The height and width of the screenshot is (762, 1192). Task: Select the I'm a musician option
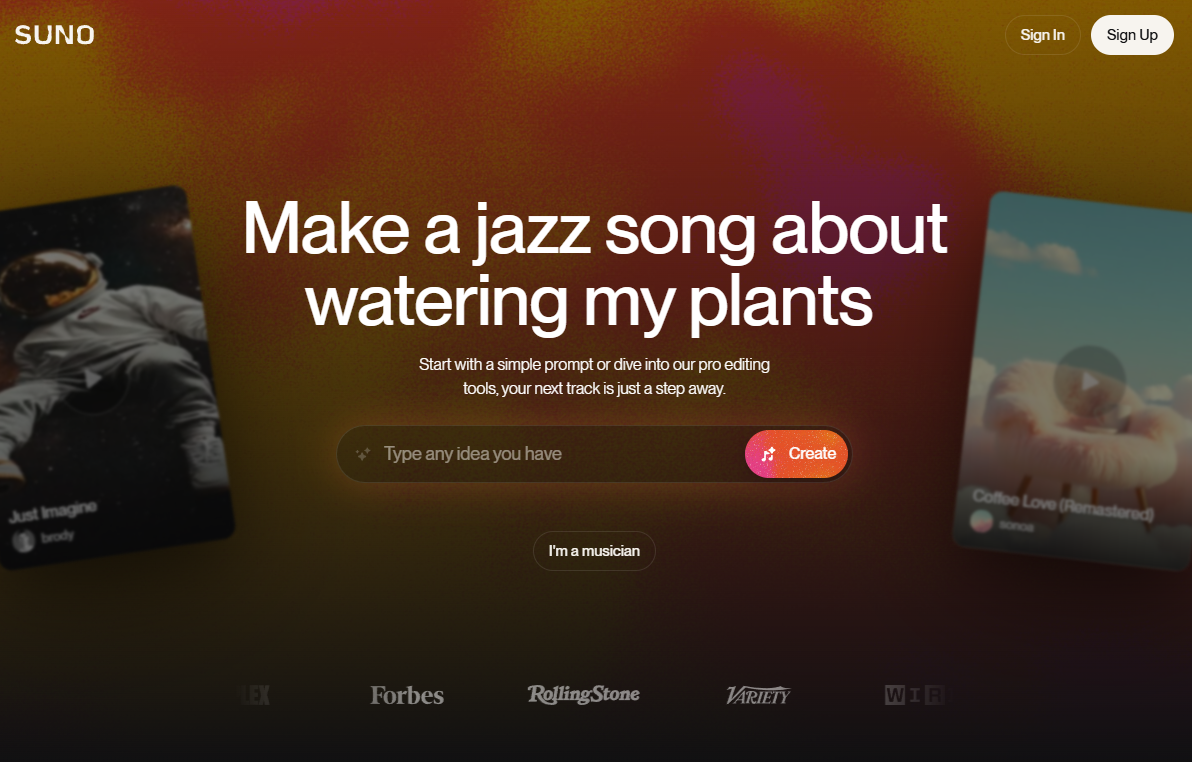tap(594, 551)
